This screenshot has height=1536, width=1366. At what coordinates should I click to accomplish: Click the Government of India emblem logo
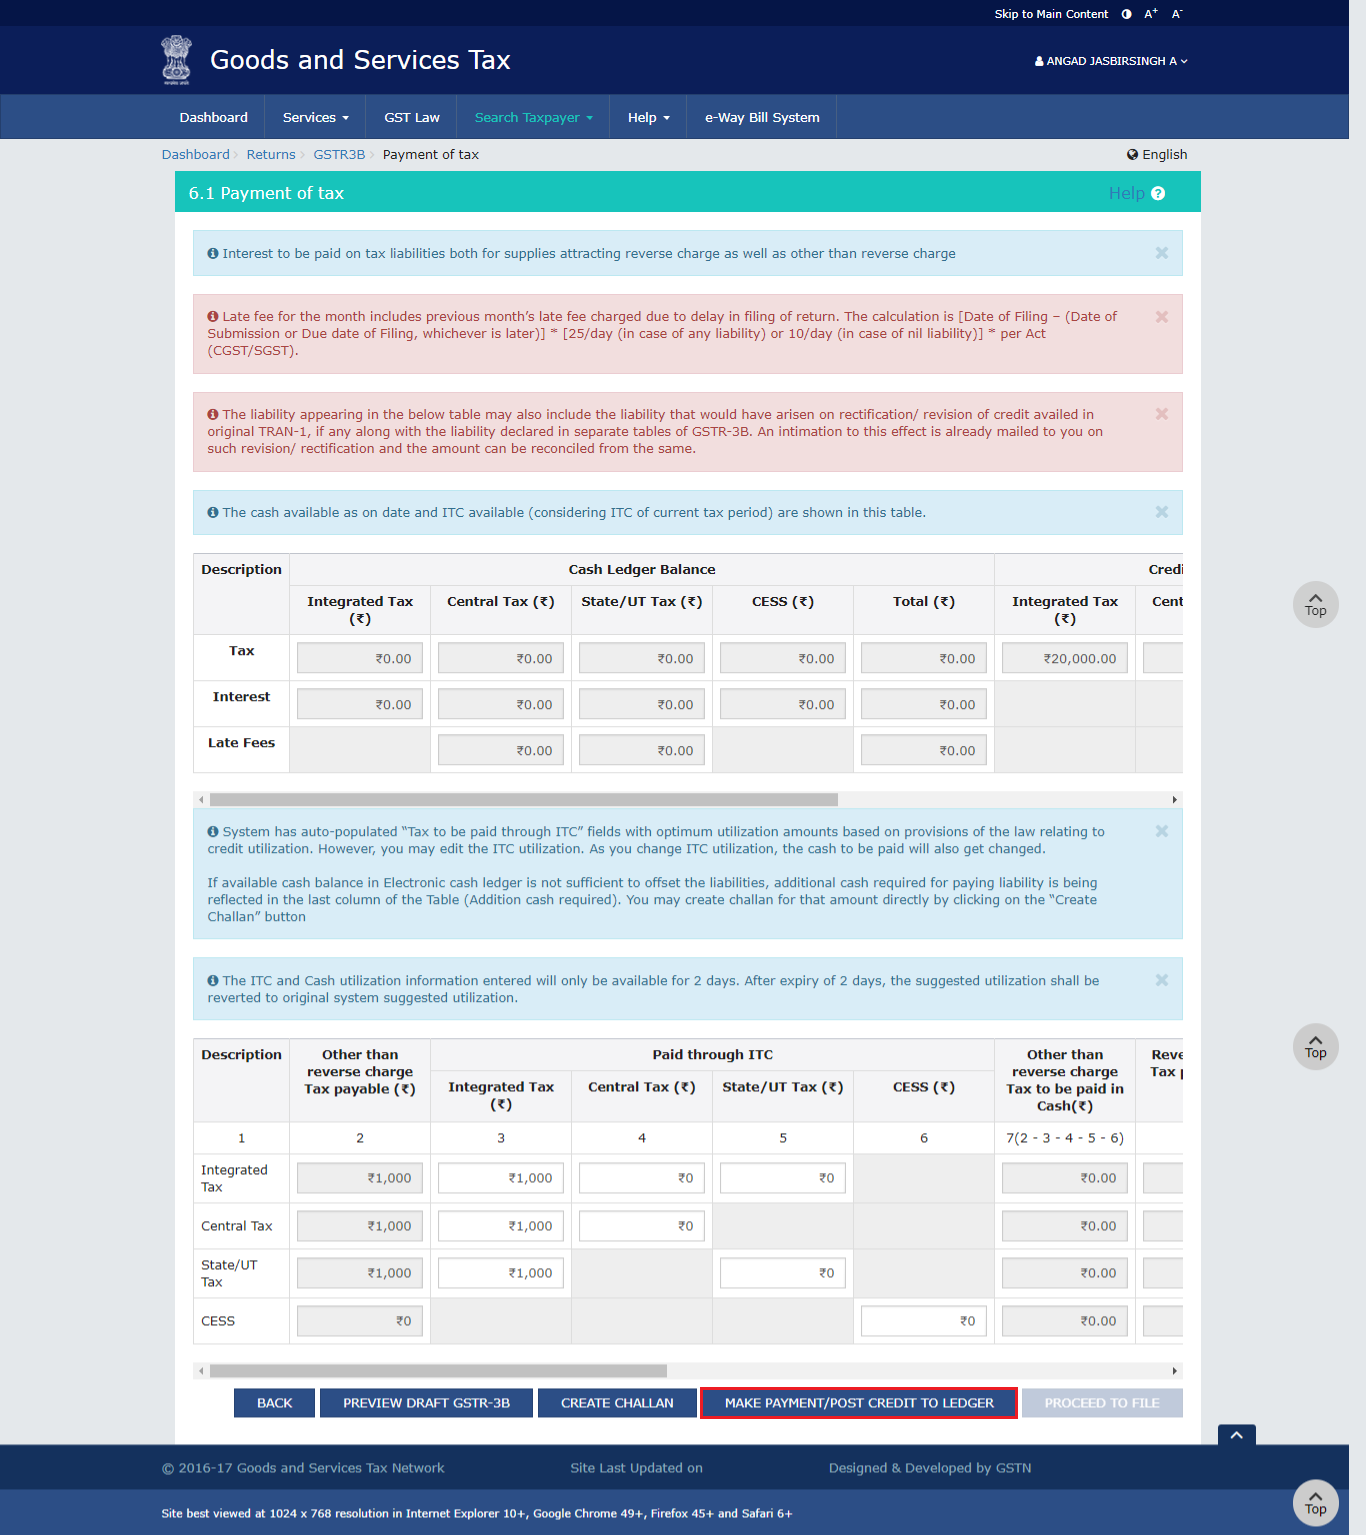pyautogui.click(x=177, y=60)
